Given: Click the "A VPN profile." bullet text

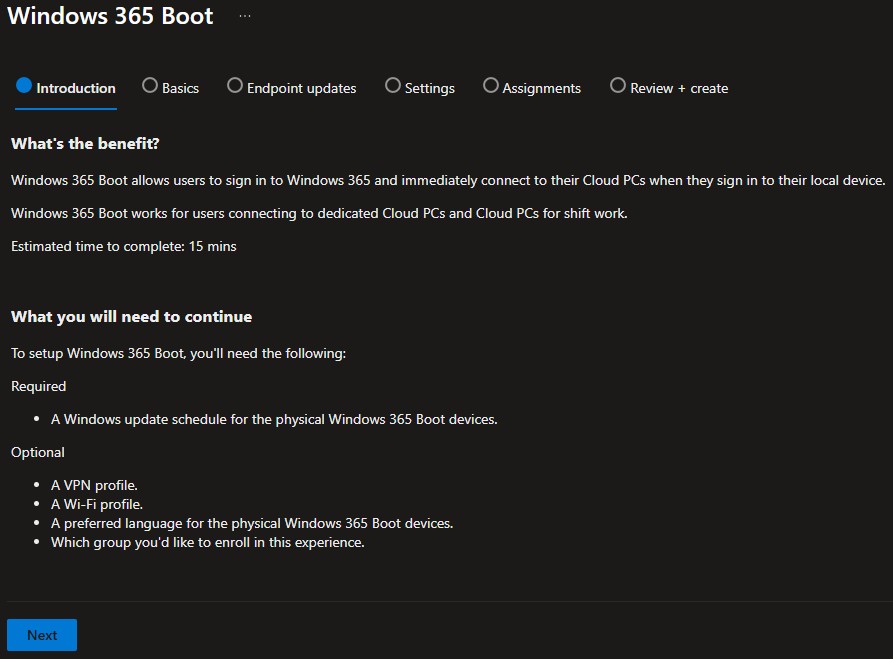Looking at the screenshot, I should [94, 485].
